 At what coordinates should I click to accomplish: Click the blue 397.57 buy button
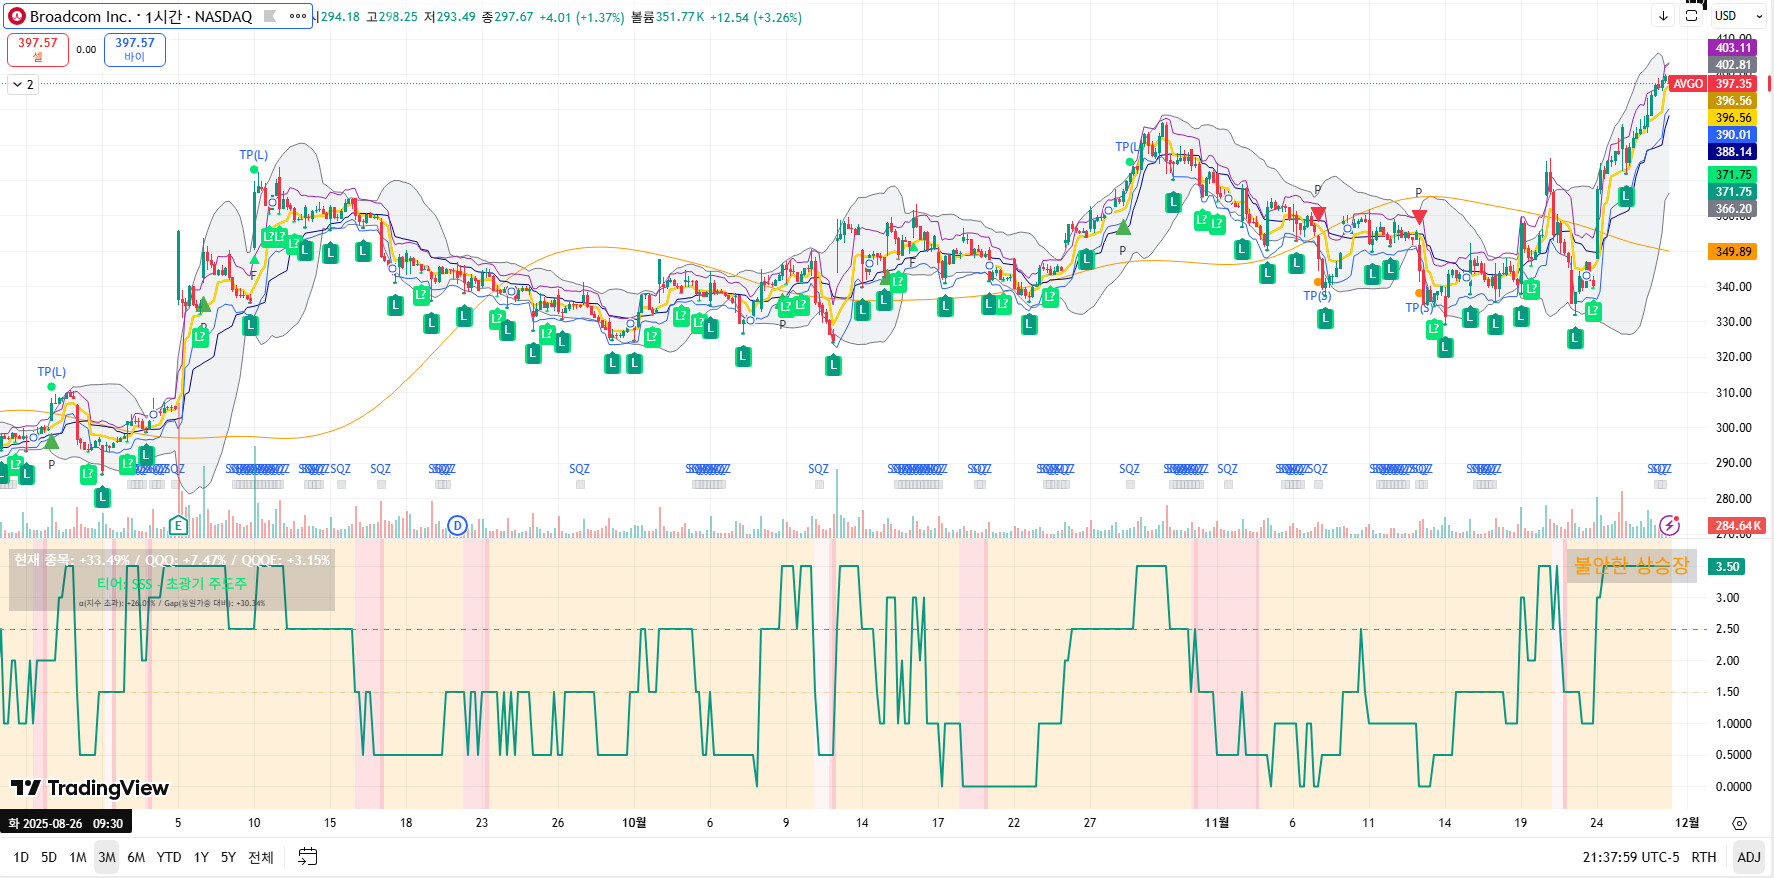[135, 49]
